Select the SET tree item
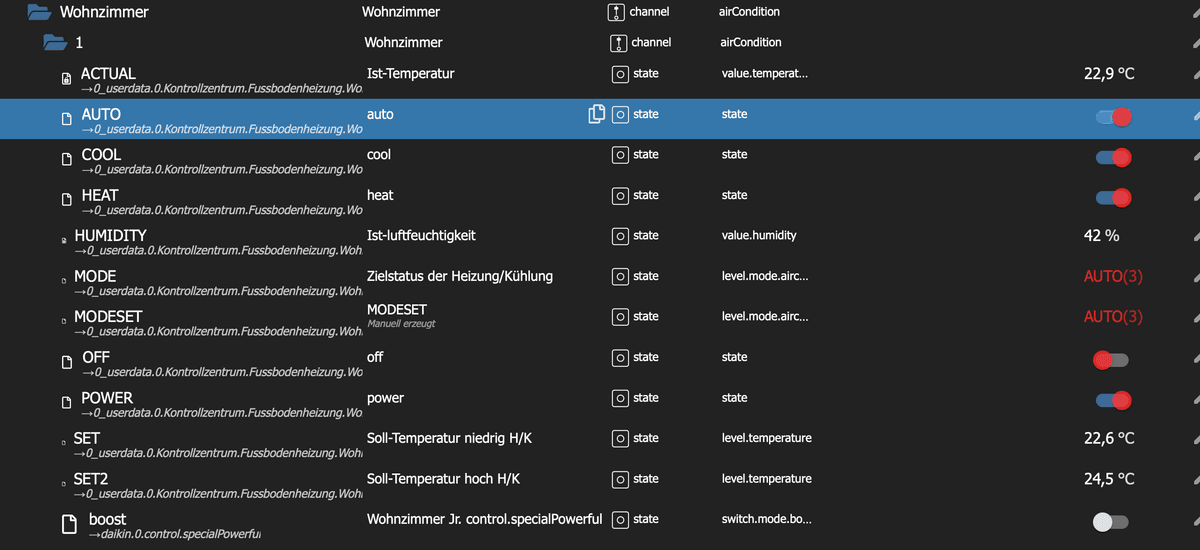Viewport: 1200px width, 550px height. [87, 439]
